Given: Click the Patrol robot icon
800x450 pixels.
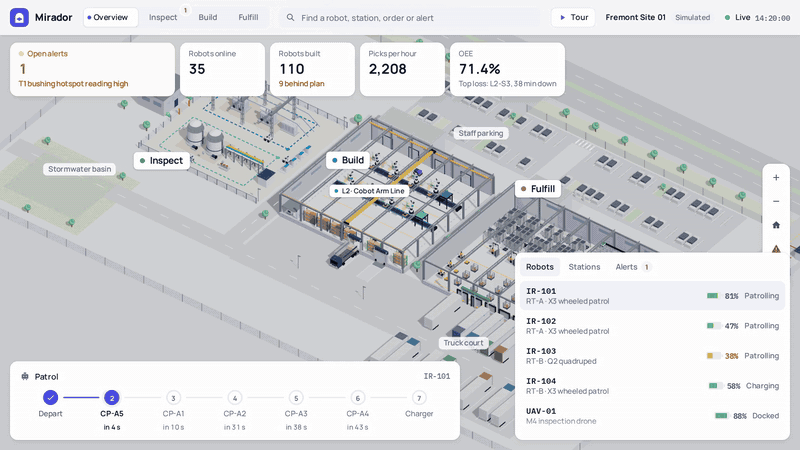Looking at the screenshot, I should 25,377.
